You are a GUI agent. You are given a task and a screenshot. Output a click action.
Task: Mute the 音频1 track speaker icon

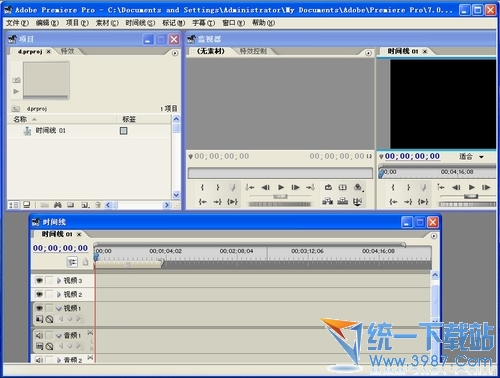pos(39,335)
